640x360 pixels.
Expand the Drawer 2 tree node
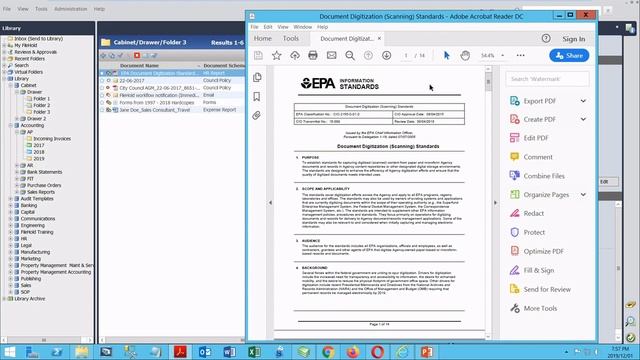pos(17,119)
